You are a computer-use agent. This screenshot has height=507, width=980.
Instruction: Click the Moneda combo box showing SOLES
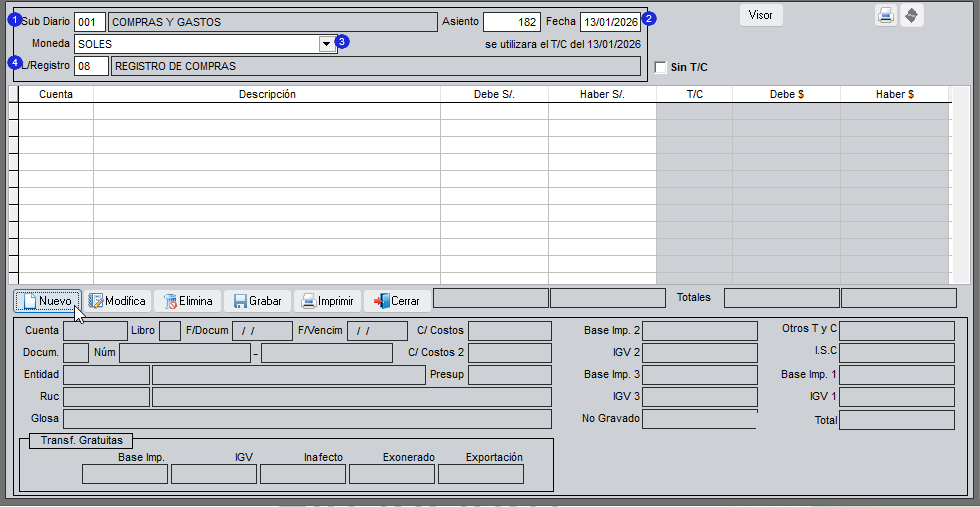pos(205,44)
